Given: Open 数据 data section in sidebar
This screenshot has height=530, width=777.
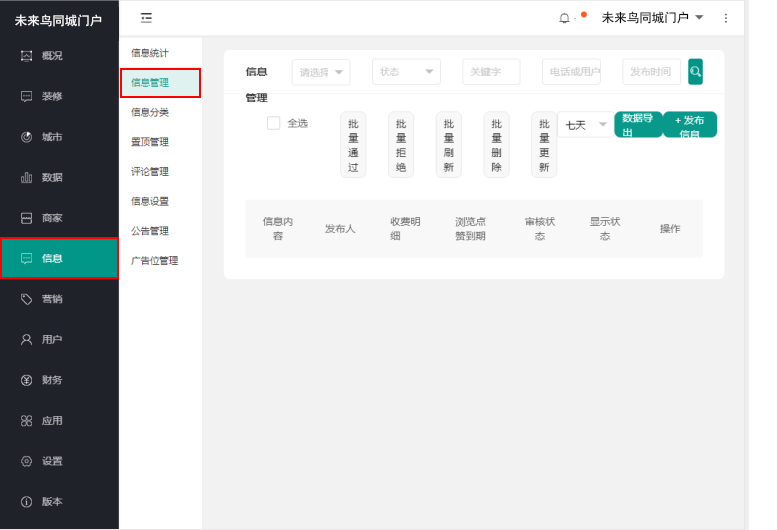Looking at the screenshot, I should pyautogui.click(x=51, y=177).
